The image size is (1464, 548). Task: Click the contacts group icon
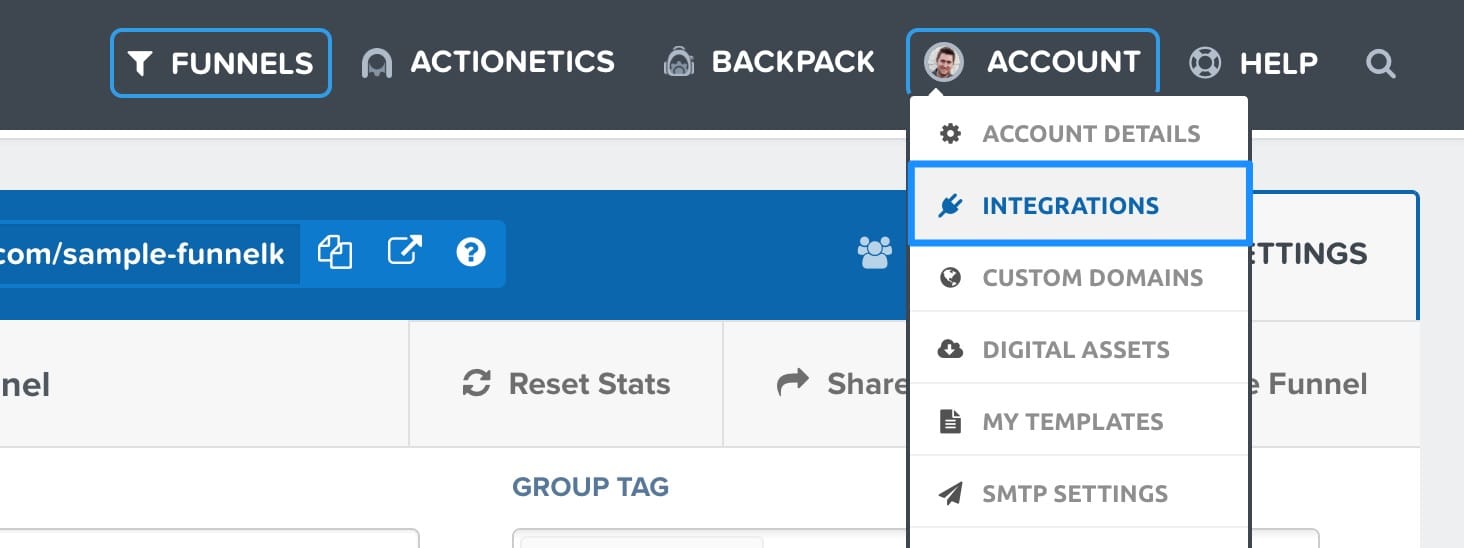tap(875, 253)
